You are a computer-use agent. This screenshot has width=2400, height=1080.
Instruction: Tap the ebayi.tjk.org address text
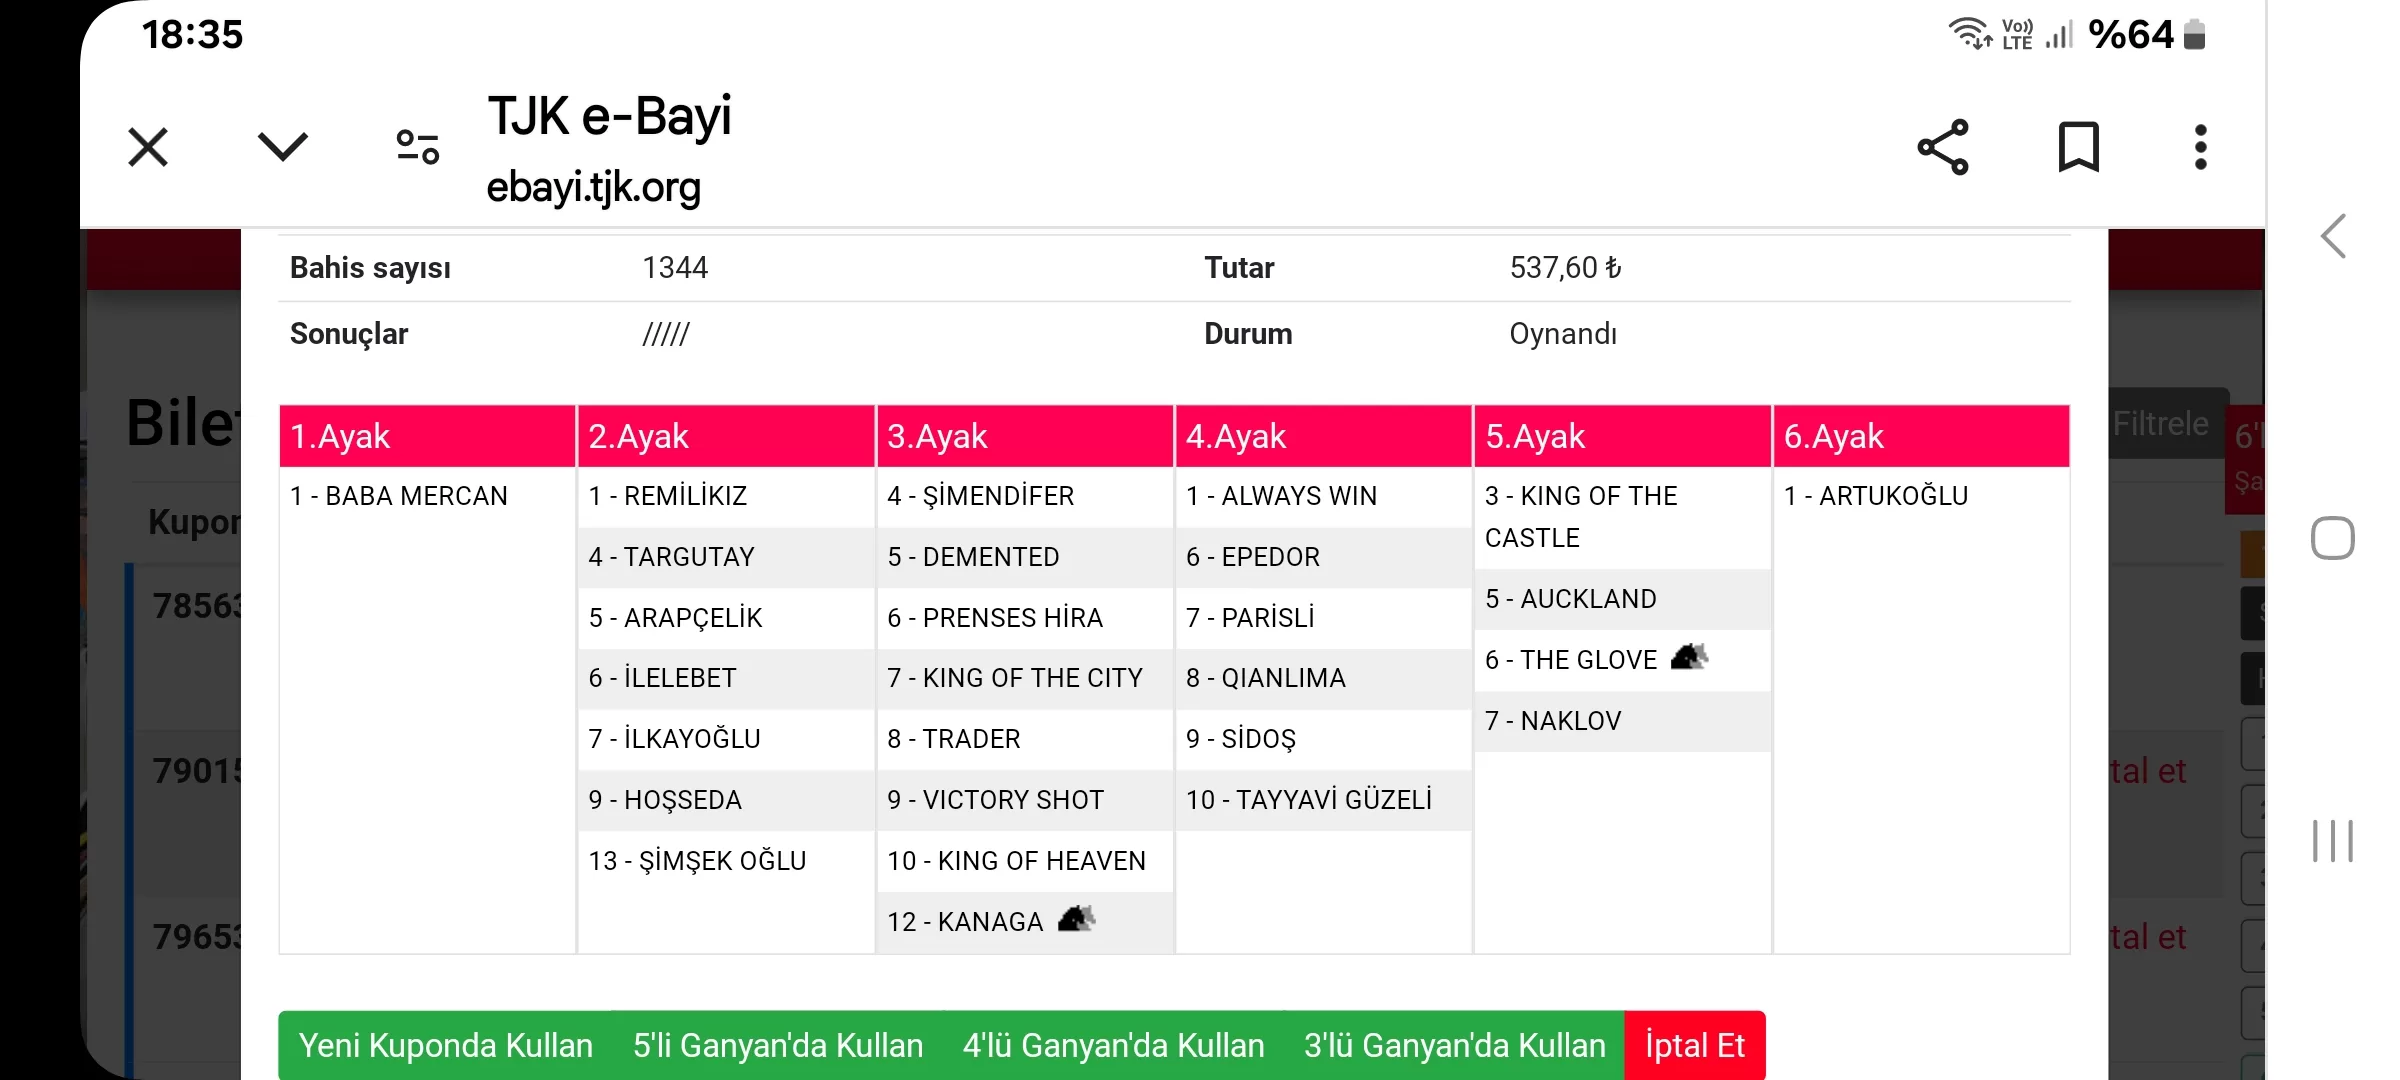[594, 188]
